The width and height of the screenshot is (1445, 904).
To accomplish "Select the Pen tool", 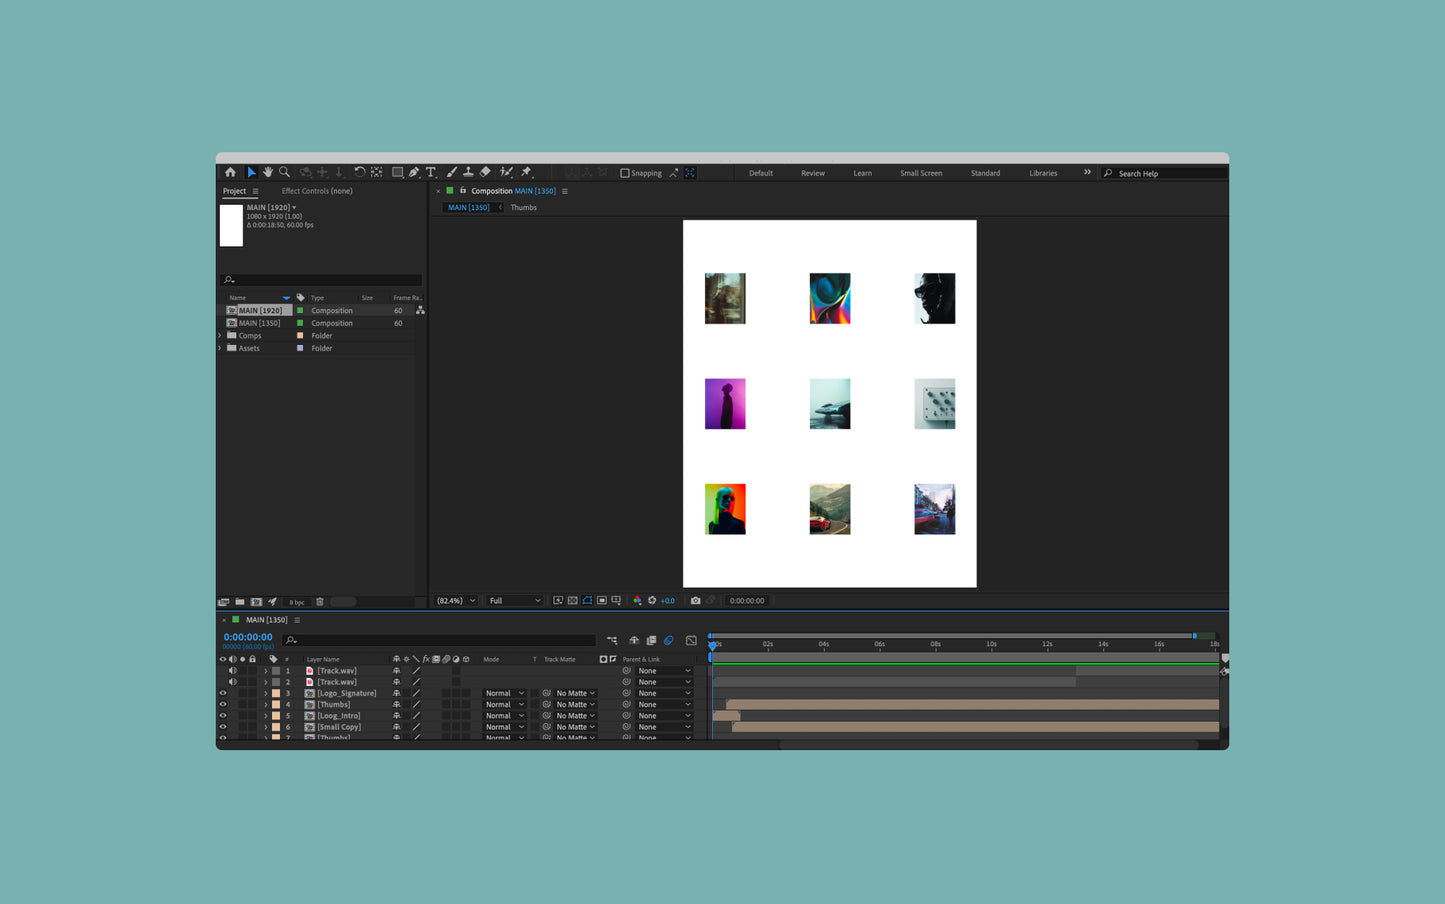I will 414,173.
